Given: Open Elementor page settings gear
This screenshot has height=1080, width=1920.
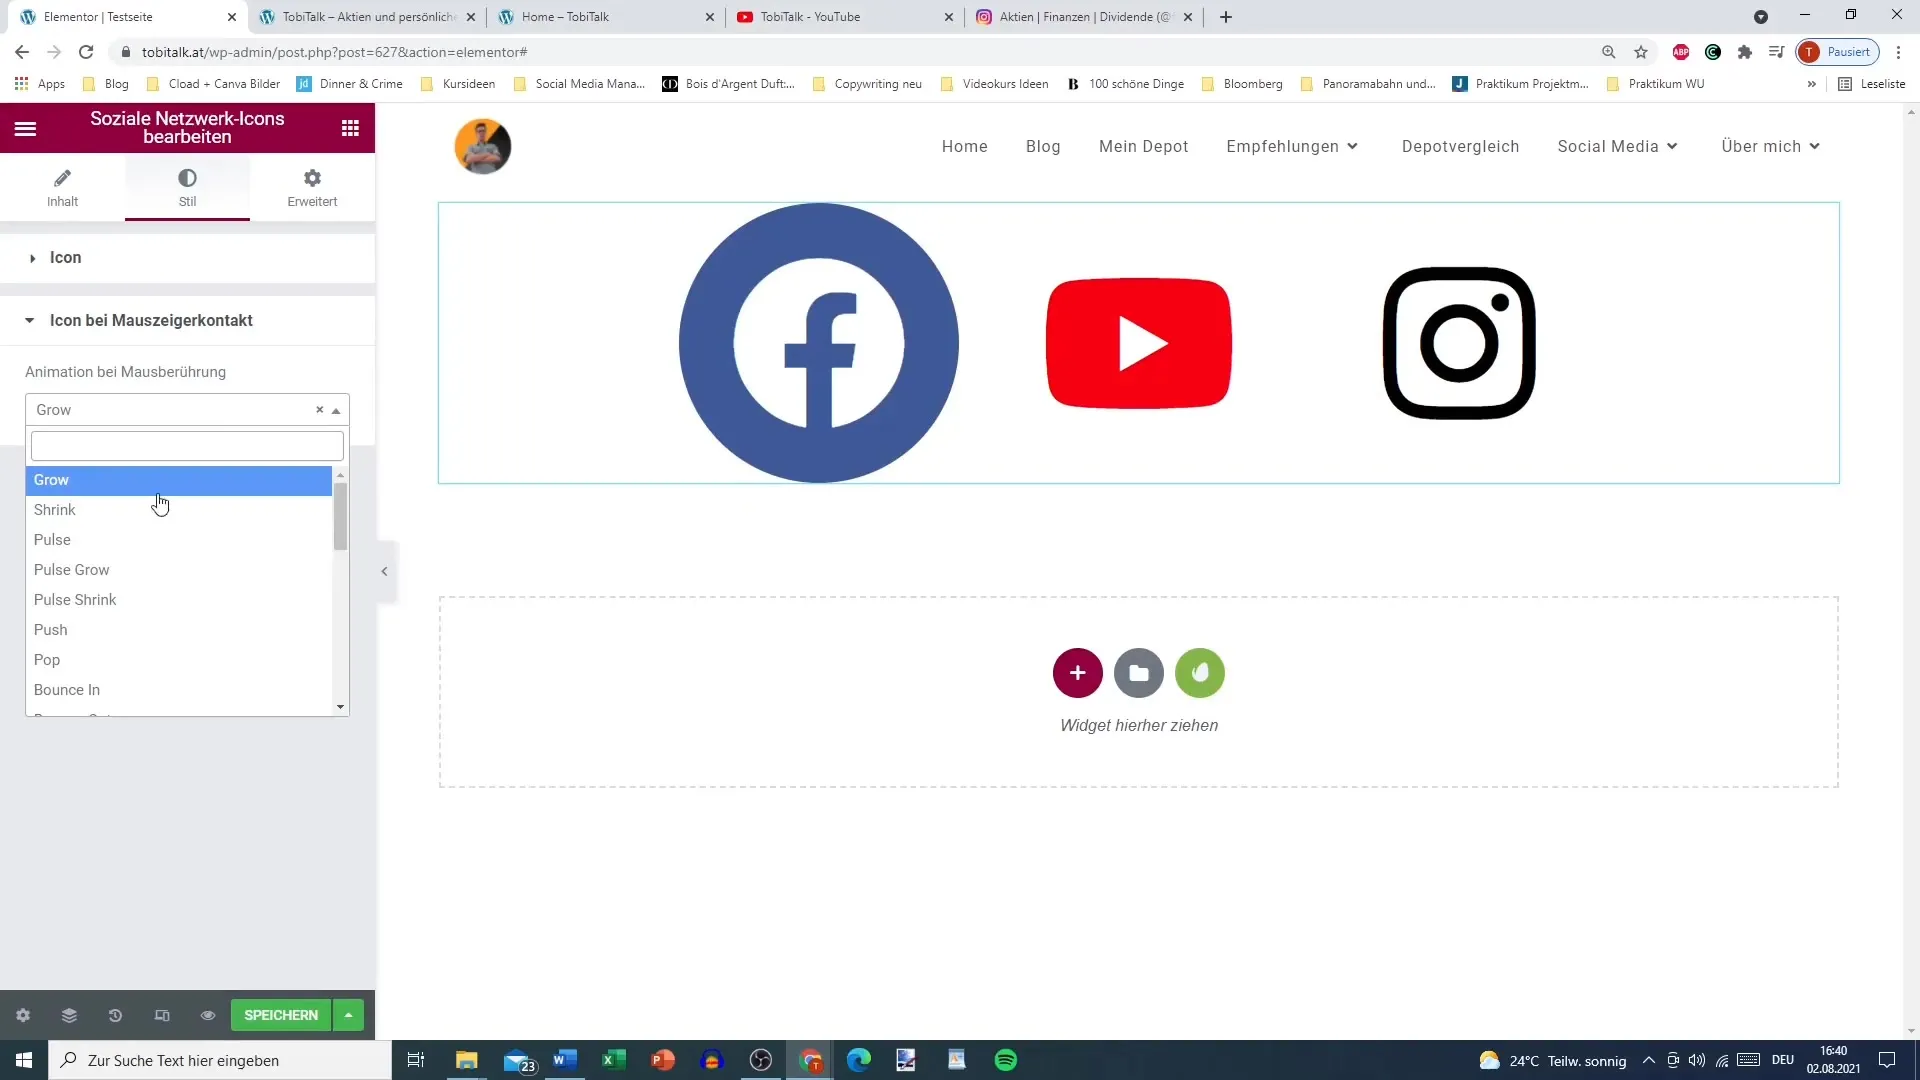Looking at the screenshot, I should (23, 1015).
